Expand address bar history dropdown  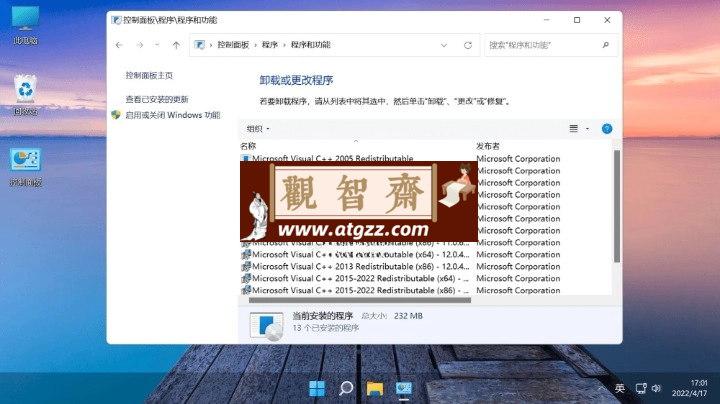coord(444,45)
